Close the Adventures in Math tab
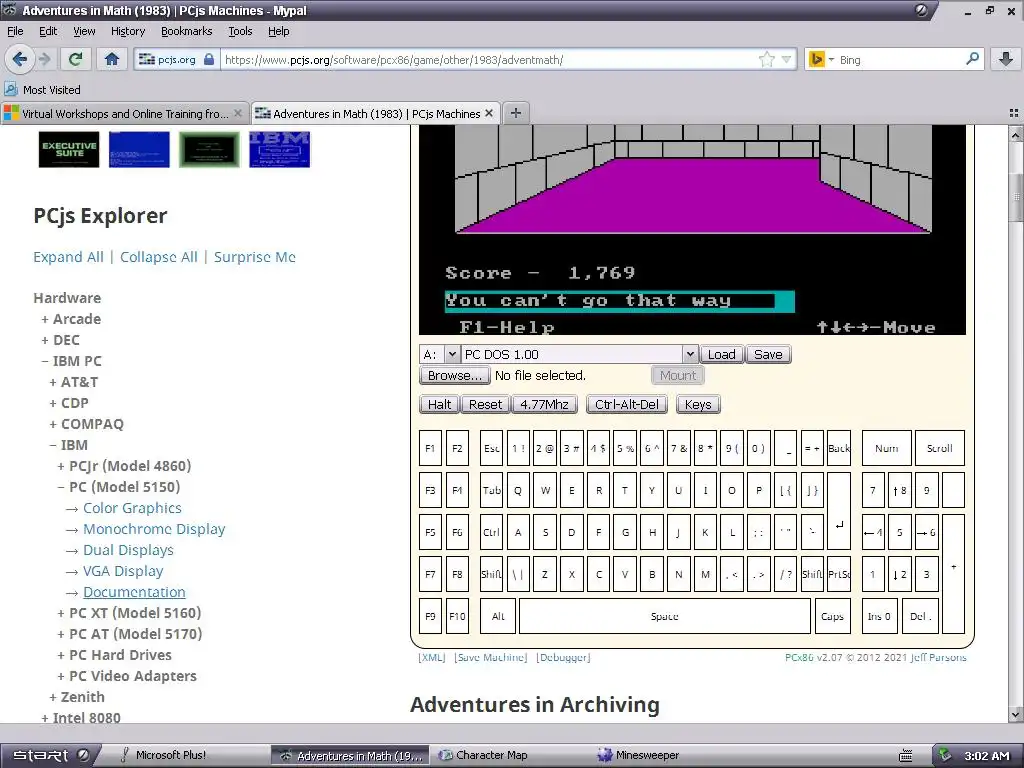The width and height of the screenshot is (1024, 768). tap(488, 113)
